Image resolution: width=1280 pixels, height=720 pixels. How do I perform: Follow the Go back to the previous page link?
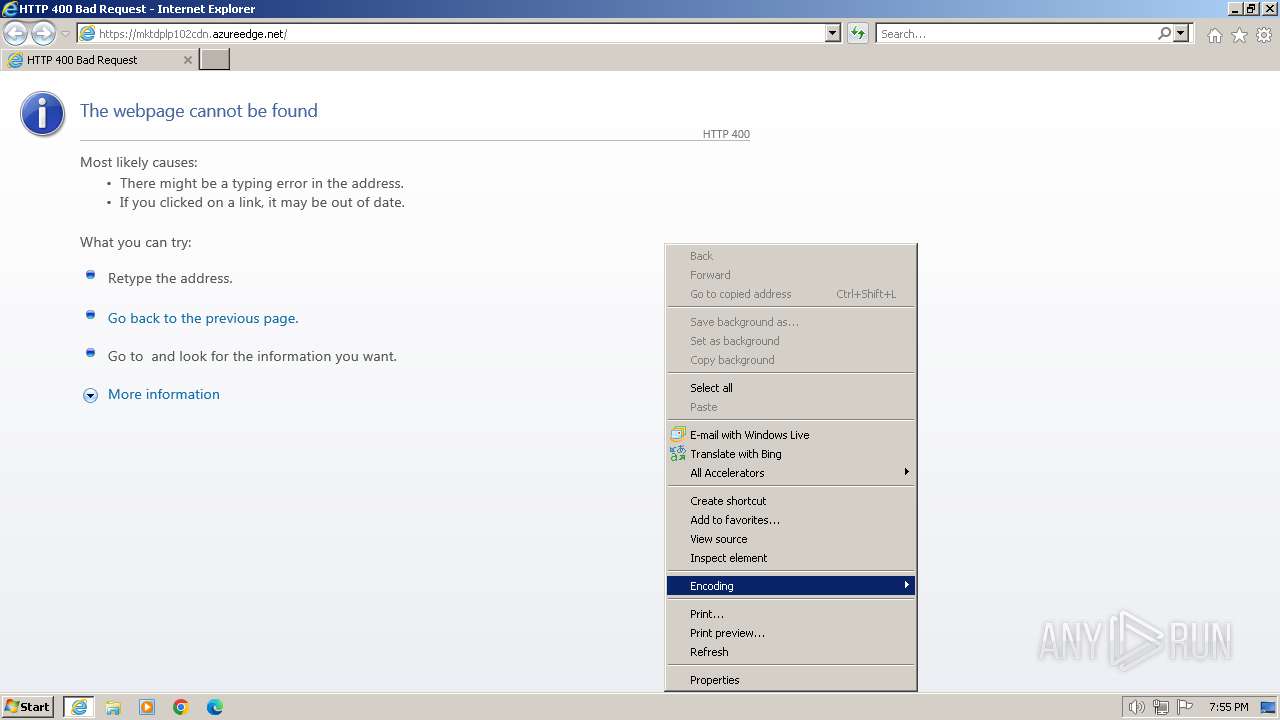(x=203, y=318)
